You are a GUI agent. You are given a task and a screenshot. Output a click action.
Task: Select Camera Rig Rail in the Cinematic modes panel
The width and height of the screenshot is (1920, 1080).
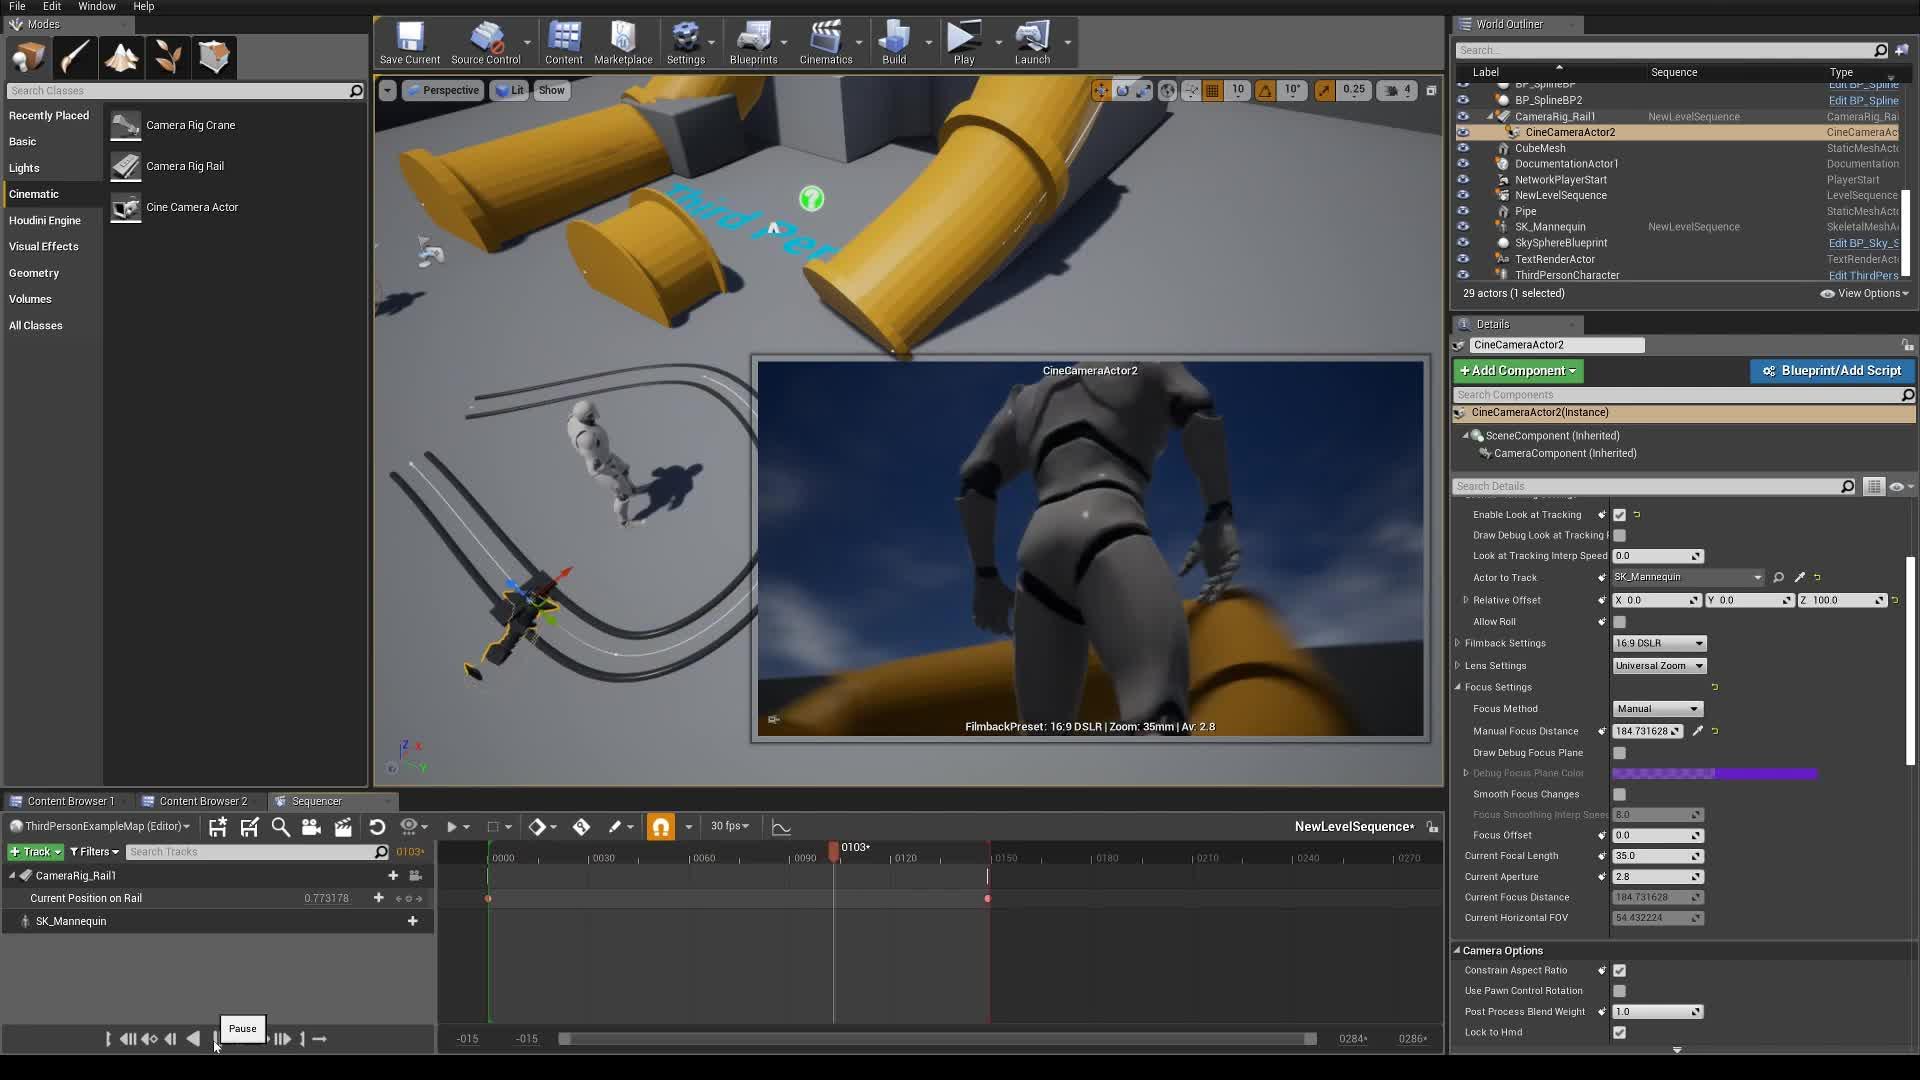tap(185, 166)
